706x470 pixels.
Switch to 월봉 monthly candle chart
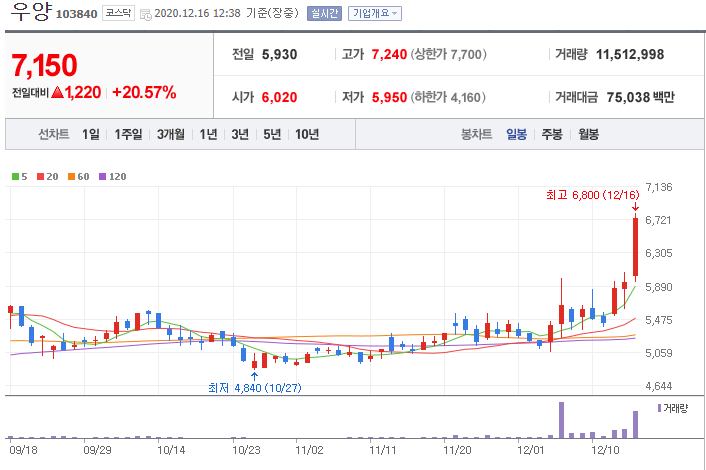(588, 135)
